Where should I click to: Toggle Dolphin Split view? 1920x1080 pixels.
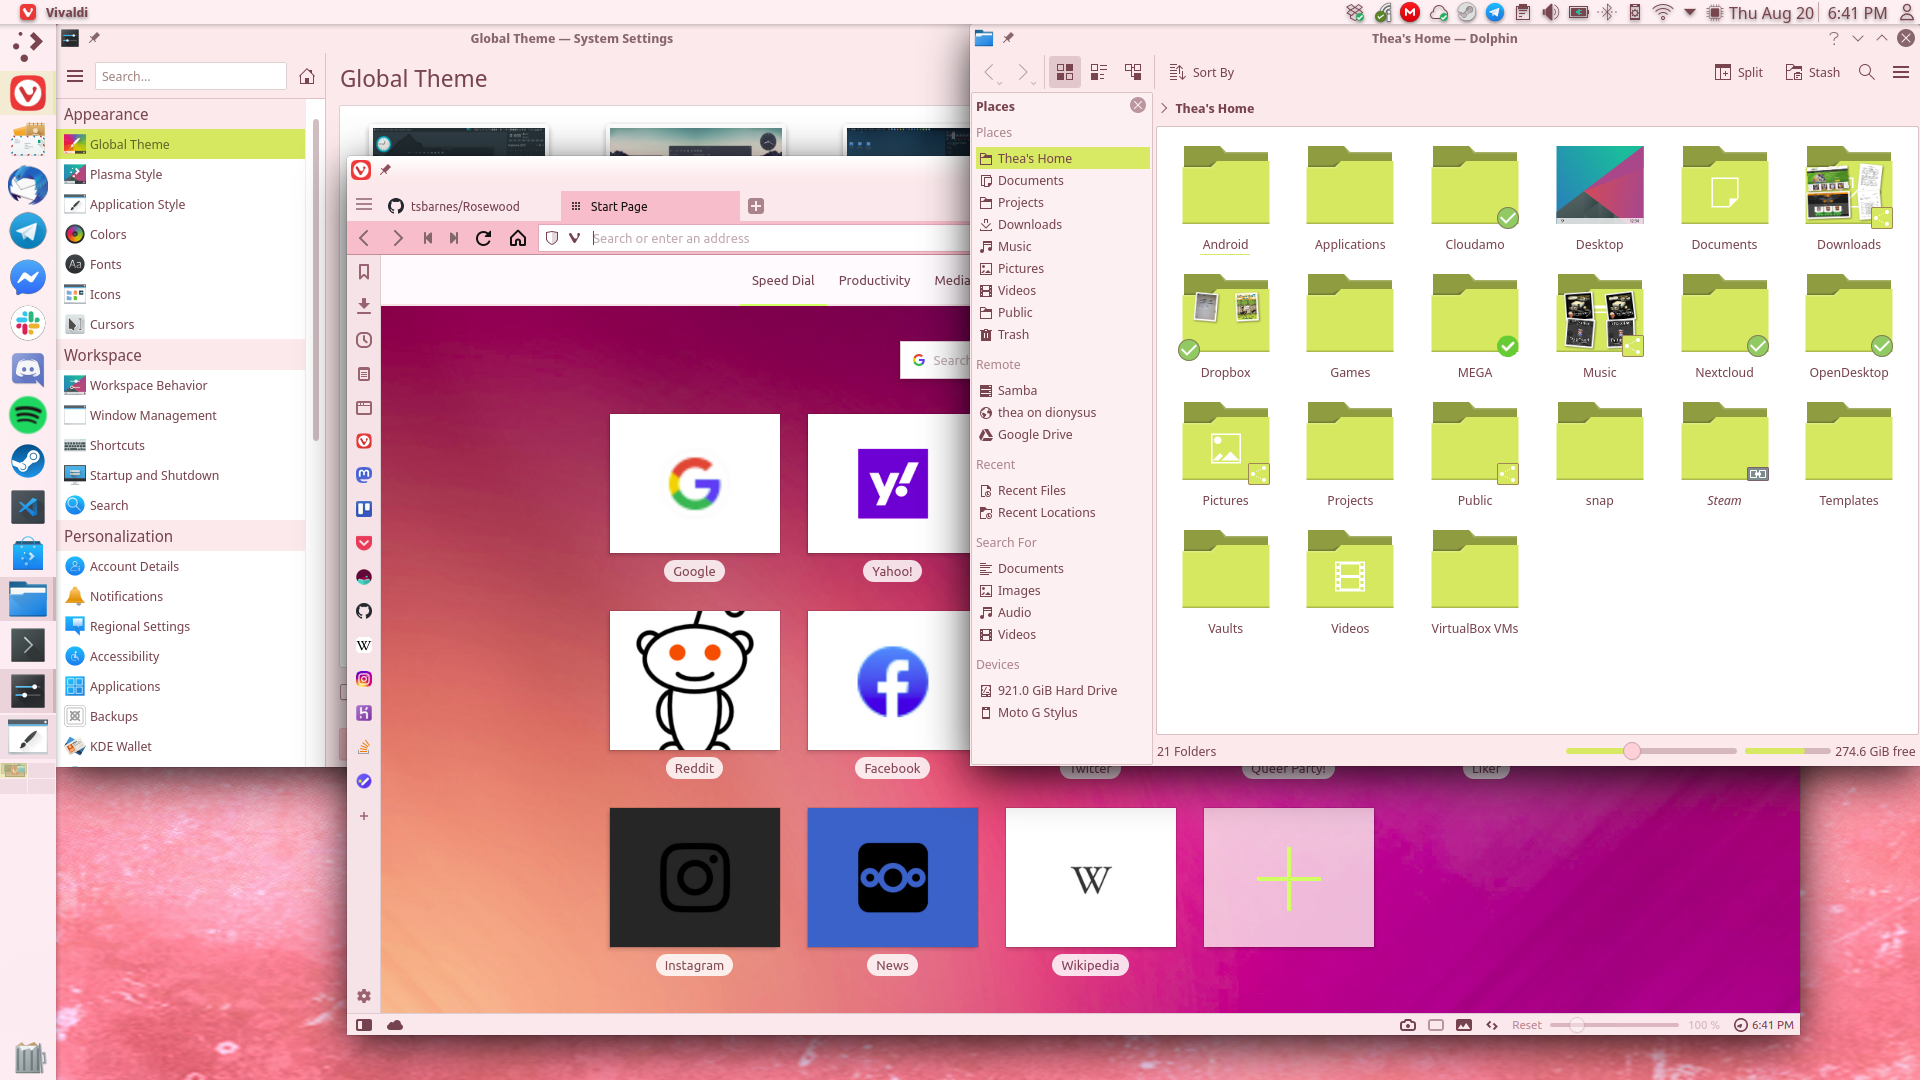pyautogui.click(x=1739, y=72)
